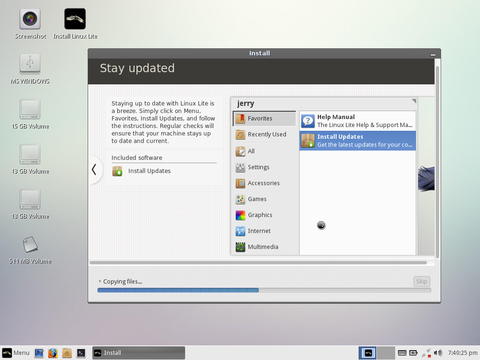Launch Firefox from the taskbar
The image size is (480, 360).
click(x=53, y=353)
